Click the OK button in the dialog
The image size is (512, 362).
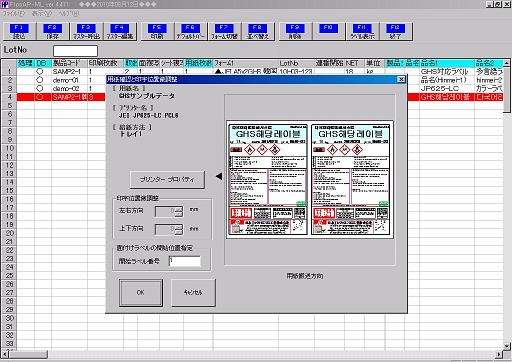141,292
